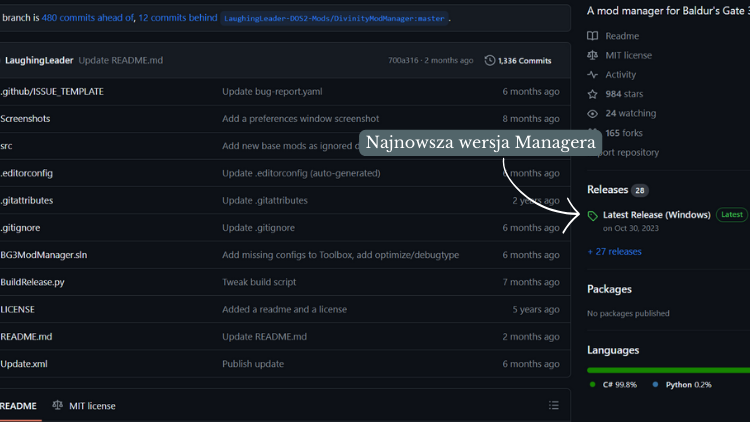Open DivinityModManager:master upstream branch link
The image size is (750, 422).
334,18
